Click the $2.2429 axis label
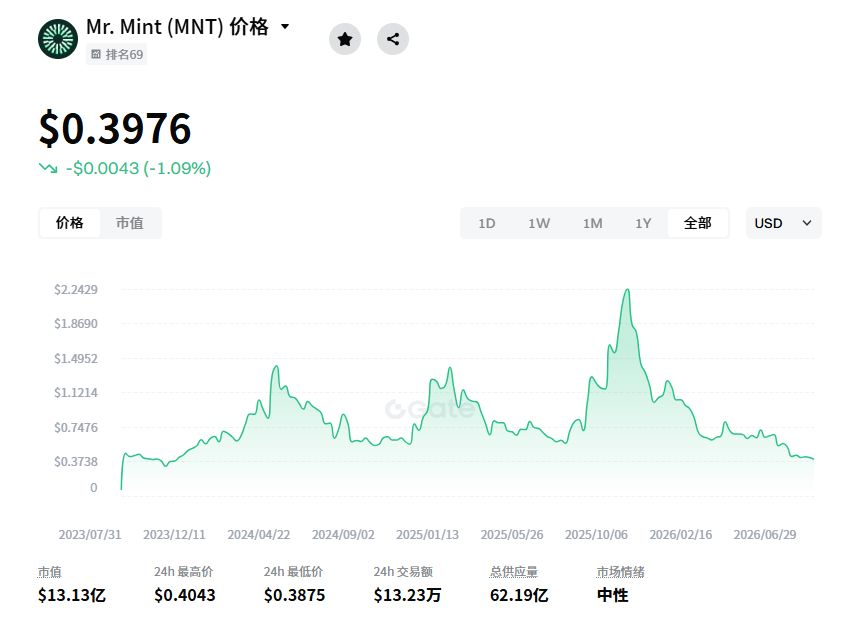Screen dimensions: 852x621 coord(76,290)
